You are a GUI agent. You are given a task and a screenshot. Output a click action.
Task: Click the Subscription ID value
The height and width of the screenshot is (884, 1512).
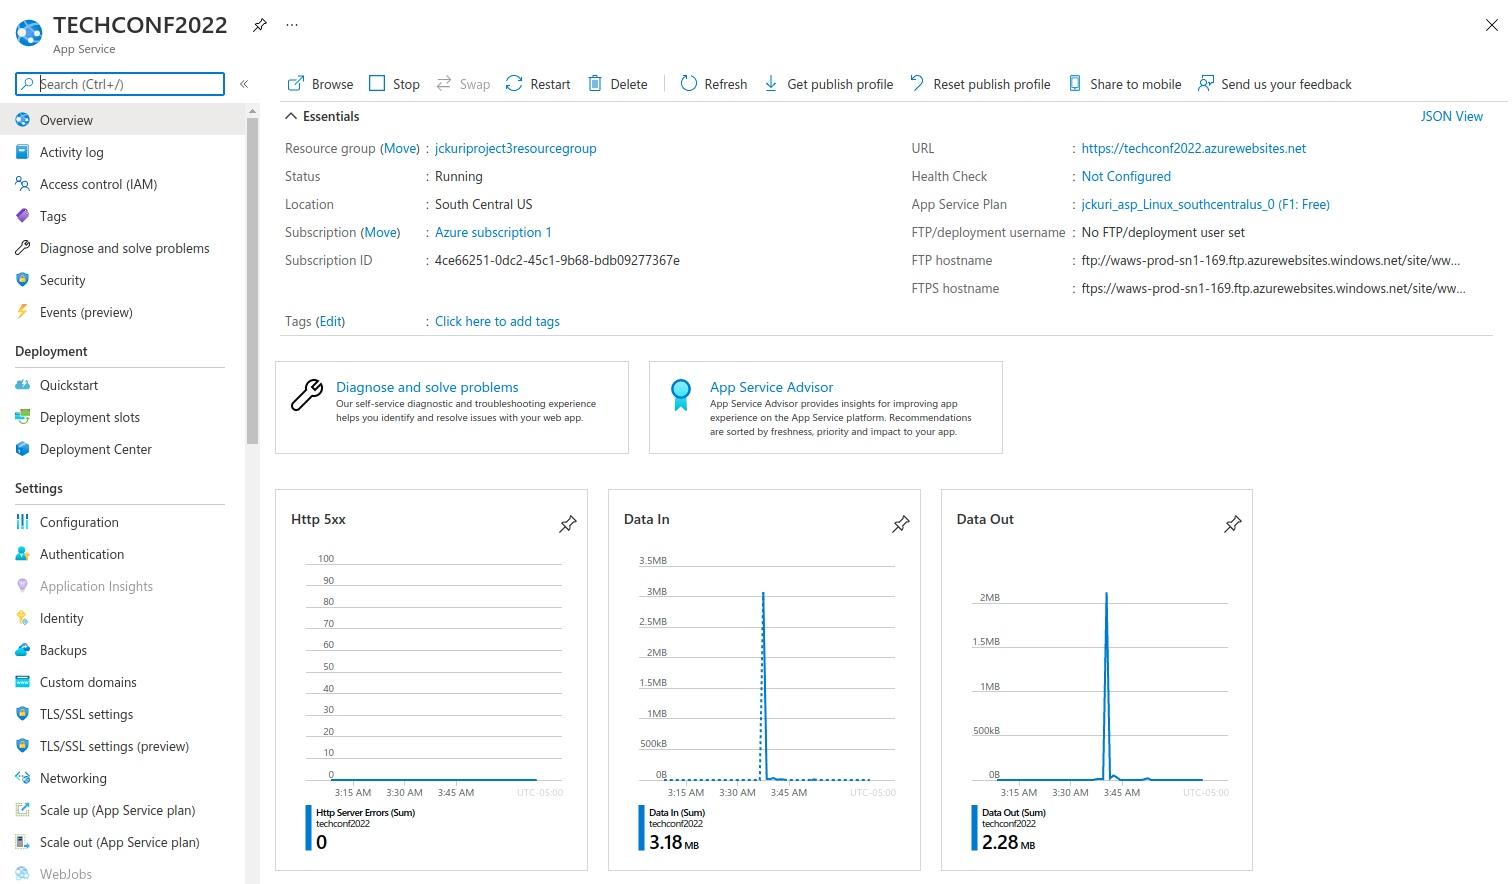(557, 260)
